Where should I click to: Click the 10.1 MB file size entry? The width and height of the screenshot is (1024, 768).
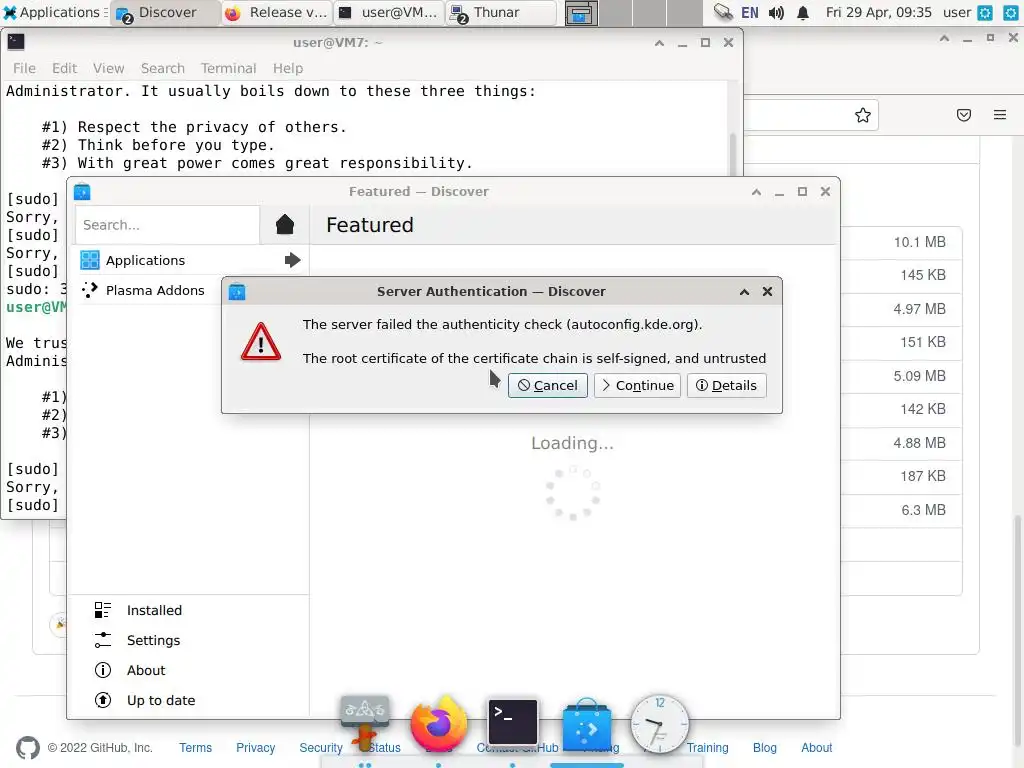[920, 242]
